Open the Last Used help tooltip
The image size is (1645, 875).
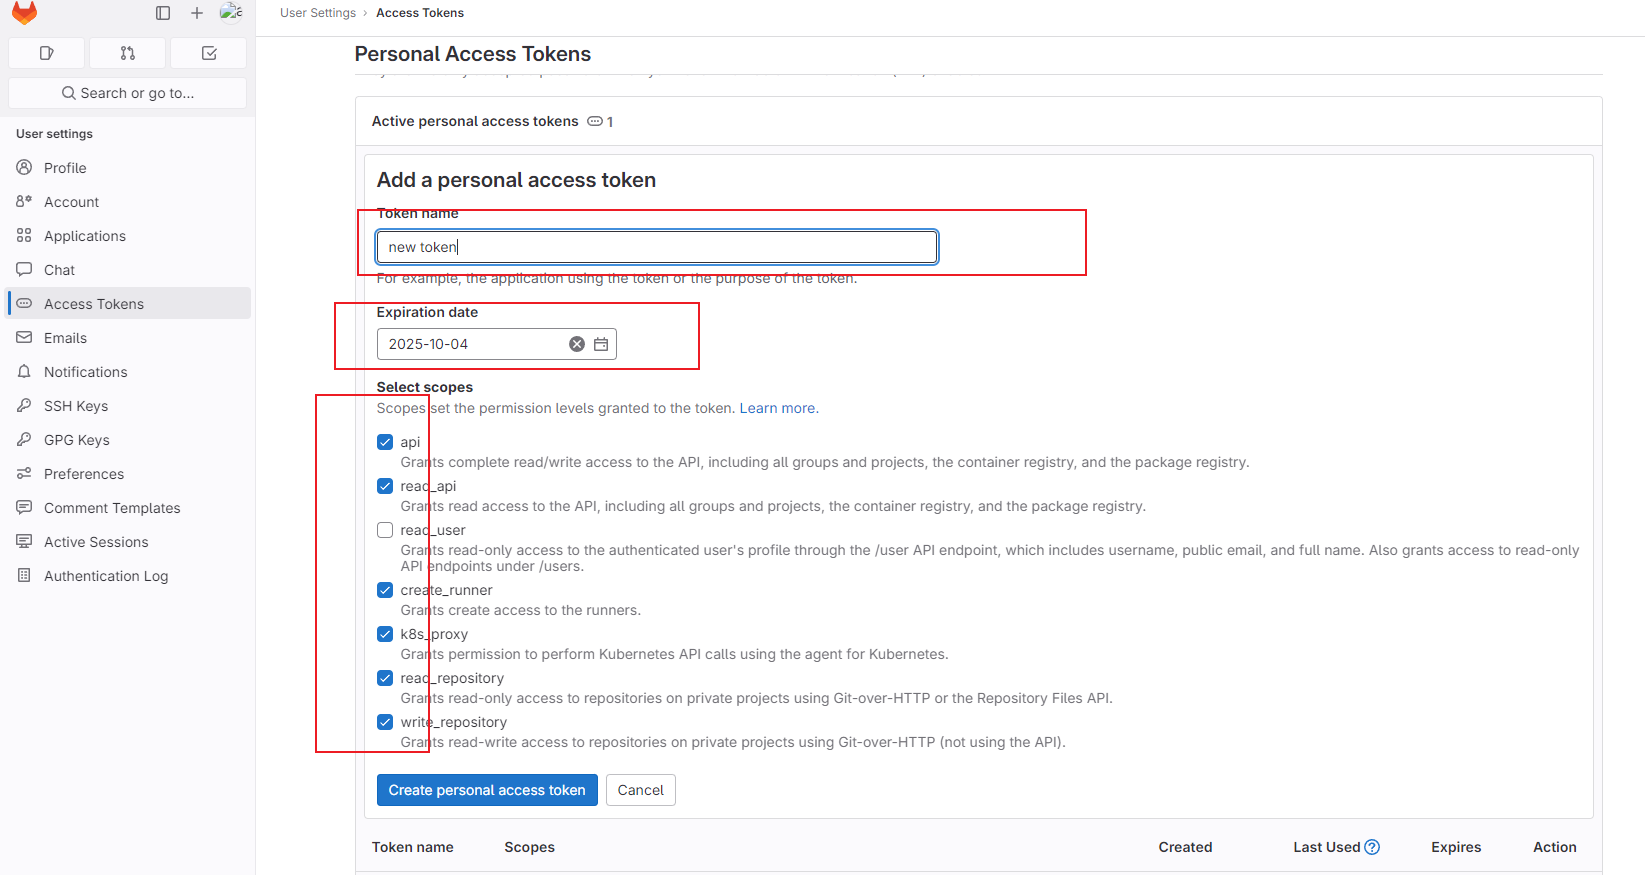point(1370,847)
